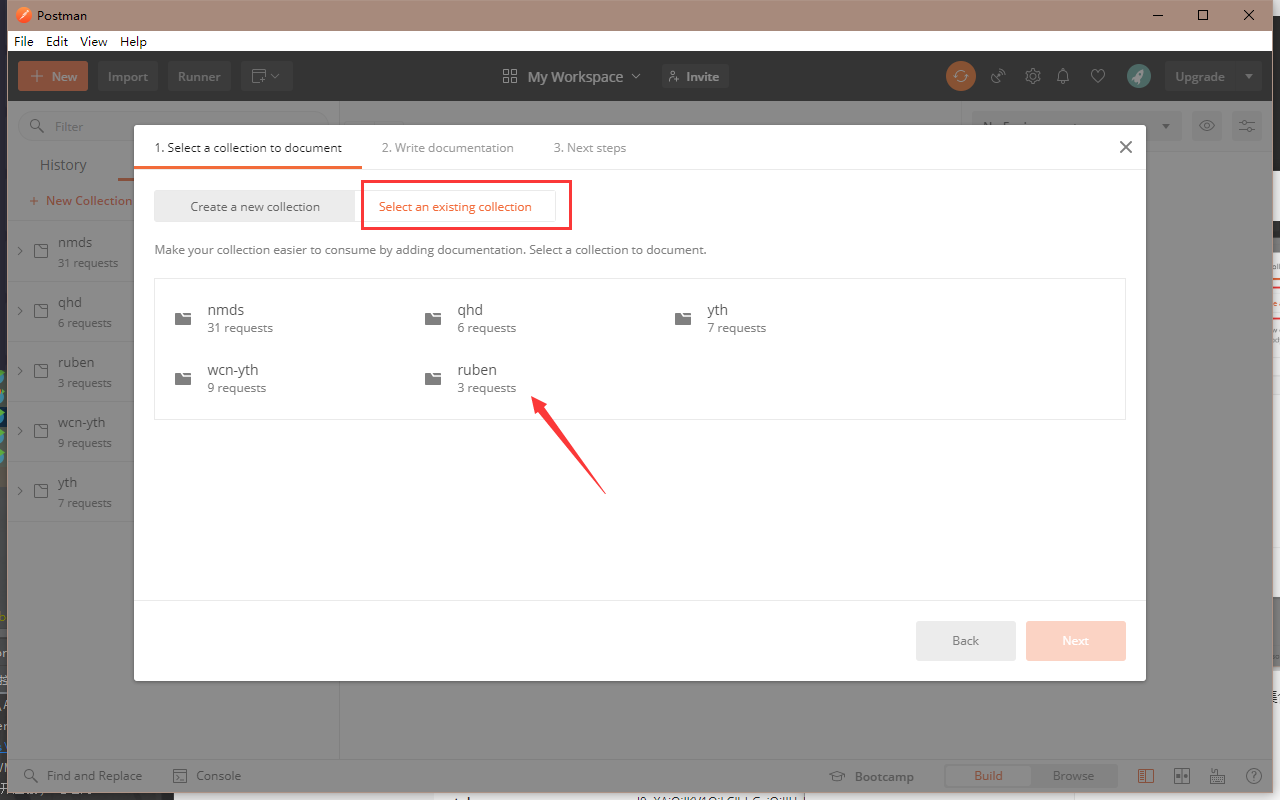
Task: Click the sync status icon in header
Action: coord(961,76)
